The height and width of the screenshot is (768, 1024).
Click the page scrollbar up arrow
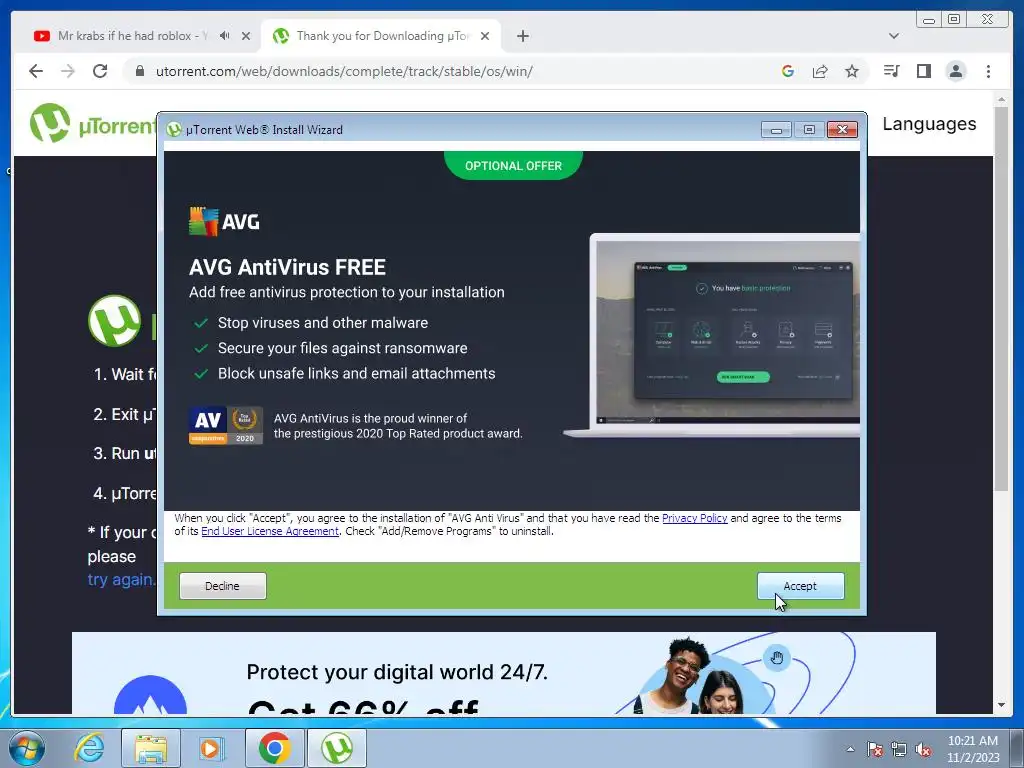pyautogui.click(x=1001, y=100)
